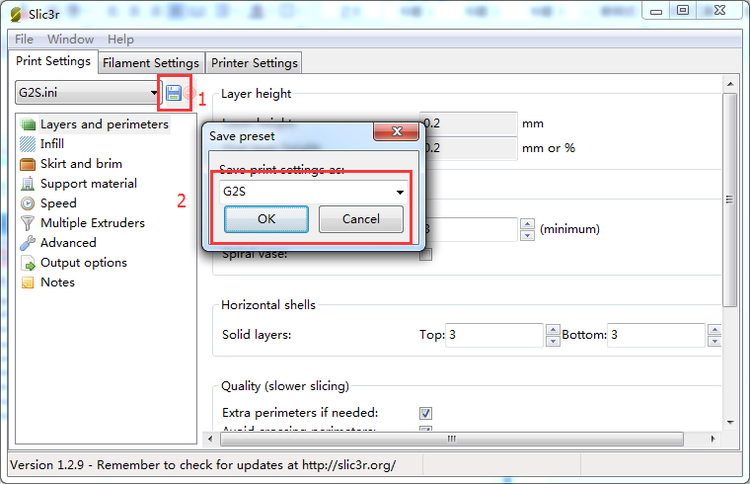Open Skirt and brim settings

click(81, 164)
